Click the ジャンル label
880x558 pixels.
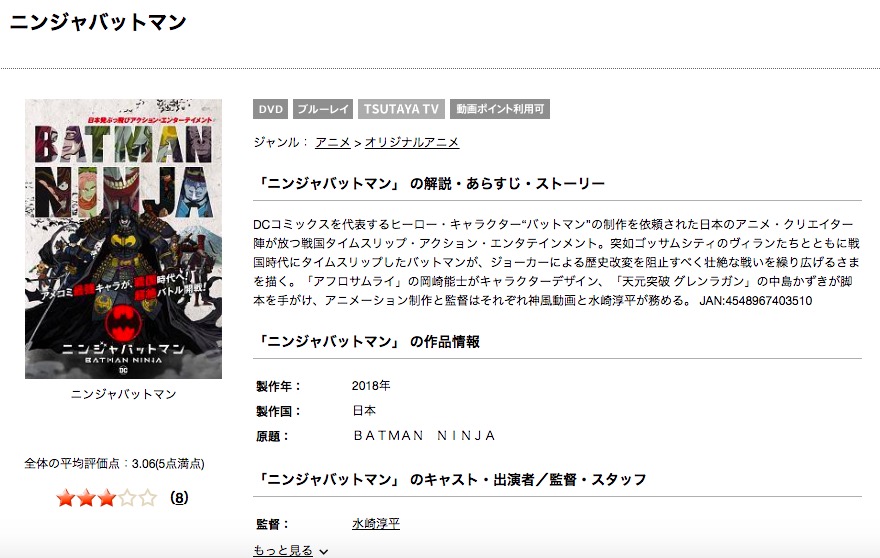pos(281,143)
